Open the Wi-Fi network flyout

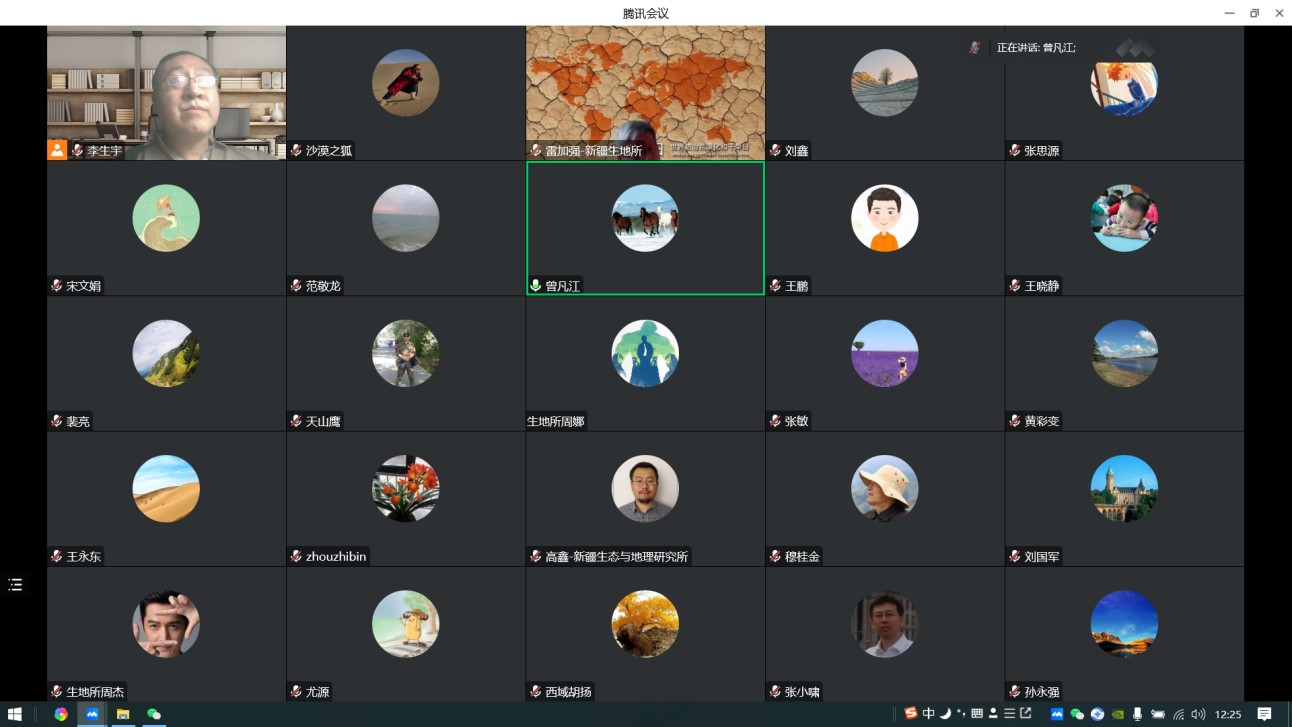coord(1179,714)
